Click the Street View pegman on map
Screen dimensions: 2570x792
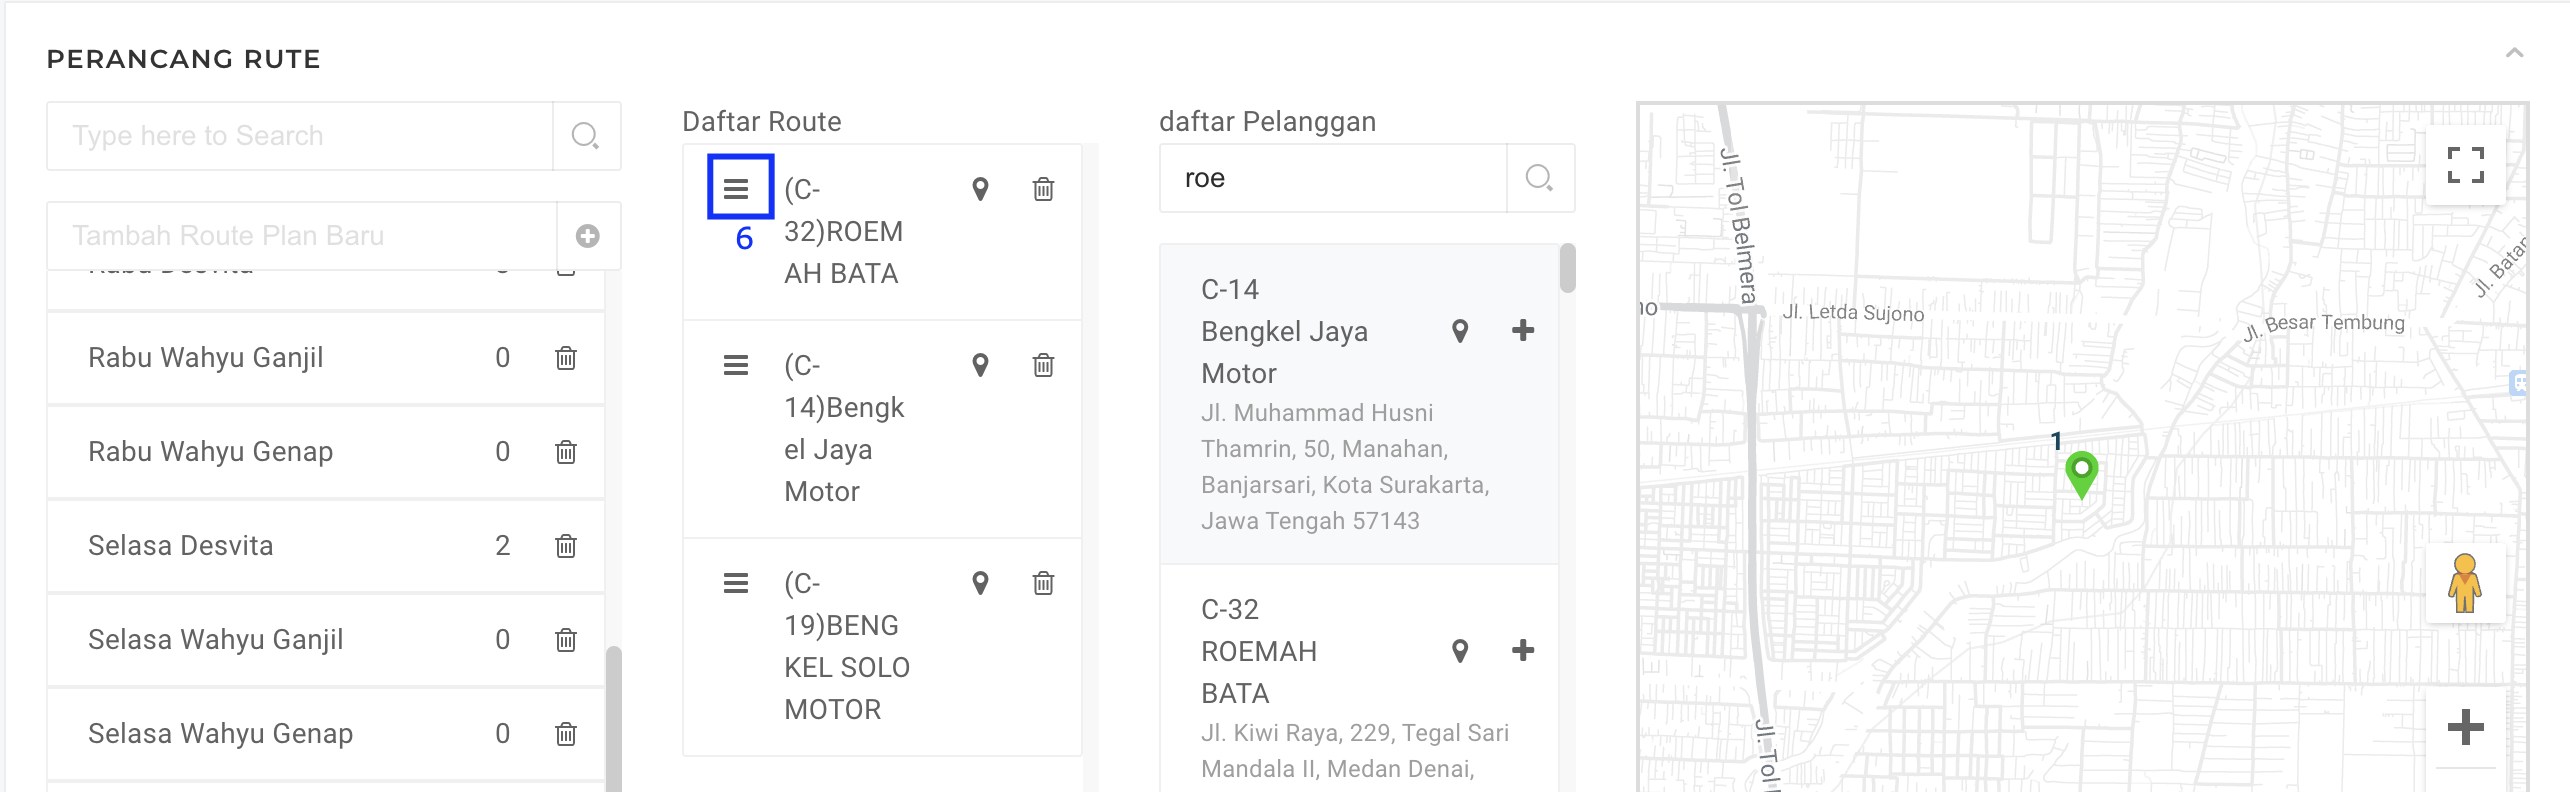(x=2465, y=583)
